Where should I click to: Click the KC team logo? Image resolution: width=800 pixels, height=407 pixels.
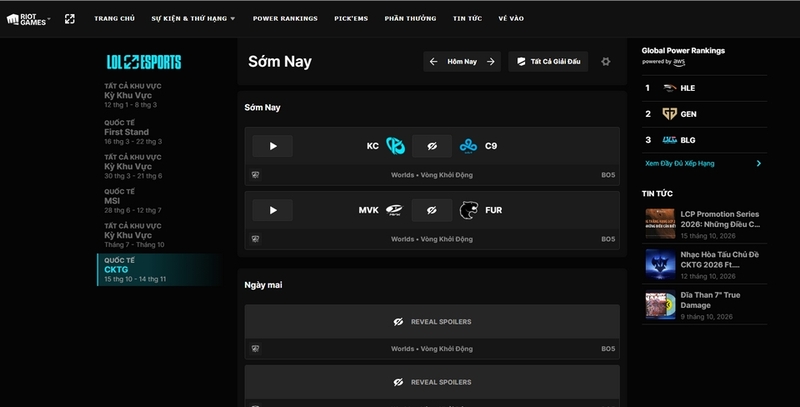(395, 146)
